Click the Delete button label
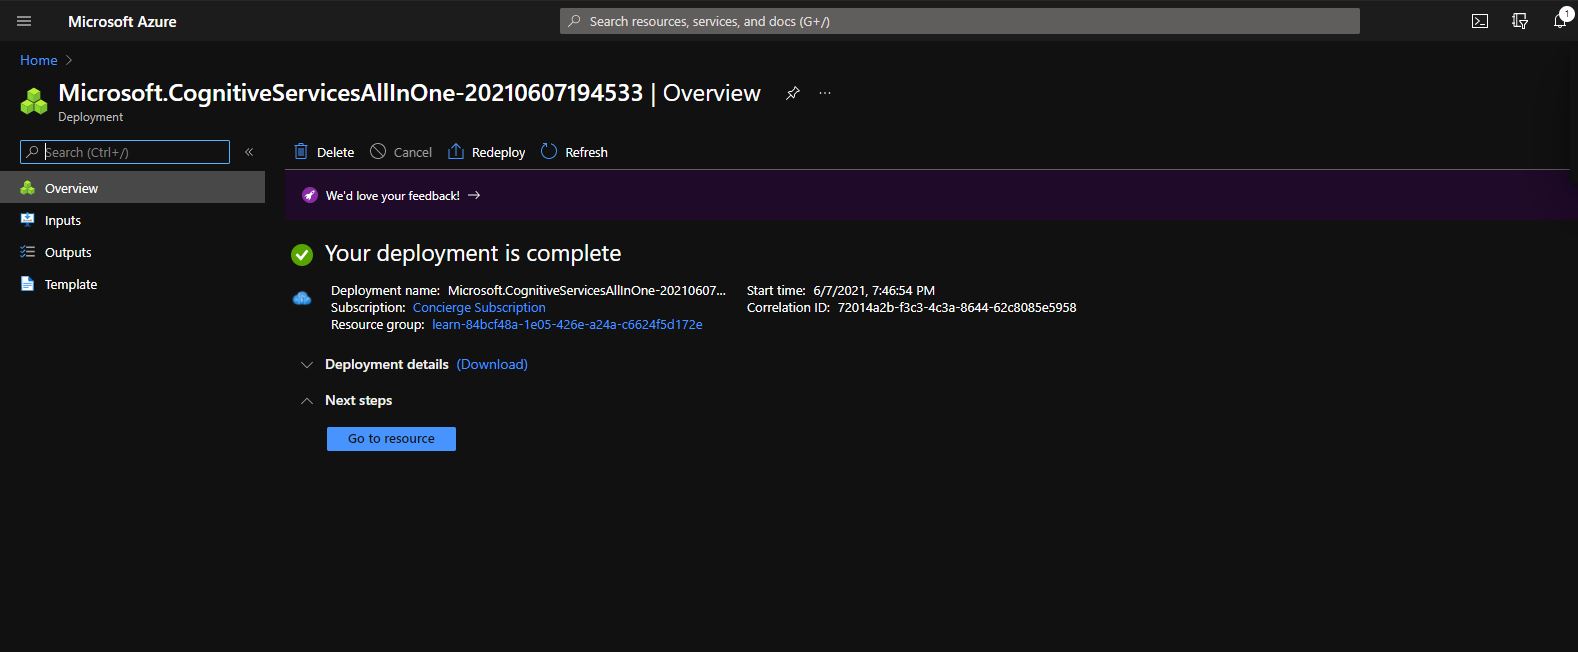The height and width of the screenshot is (652, 1578). pyautogui.click(x=335, y=152)
